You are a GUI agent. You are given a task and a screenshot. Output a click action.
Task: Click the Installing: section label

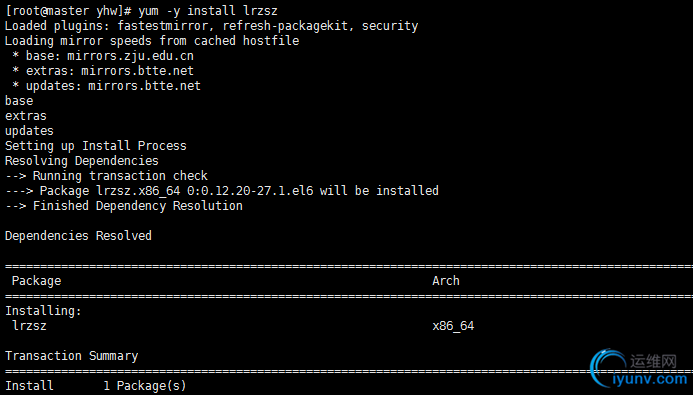pyautogui.click(x=43, y=311)
